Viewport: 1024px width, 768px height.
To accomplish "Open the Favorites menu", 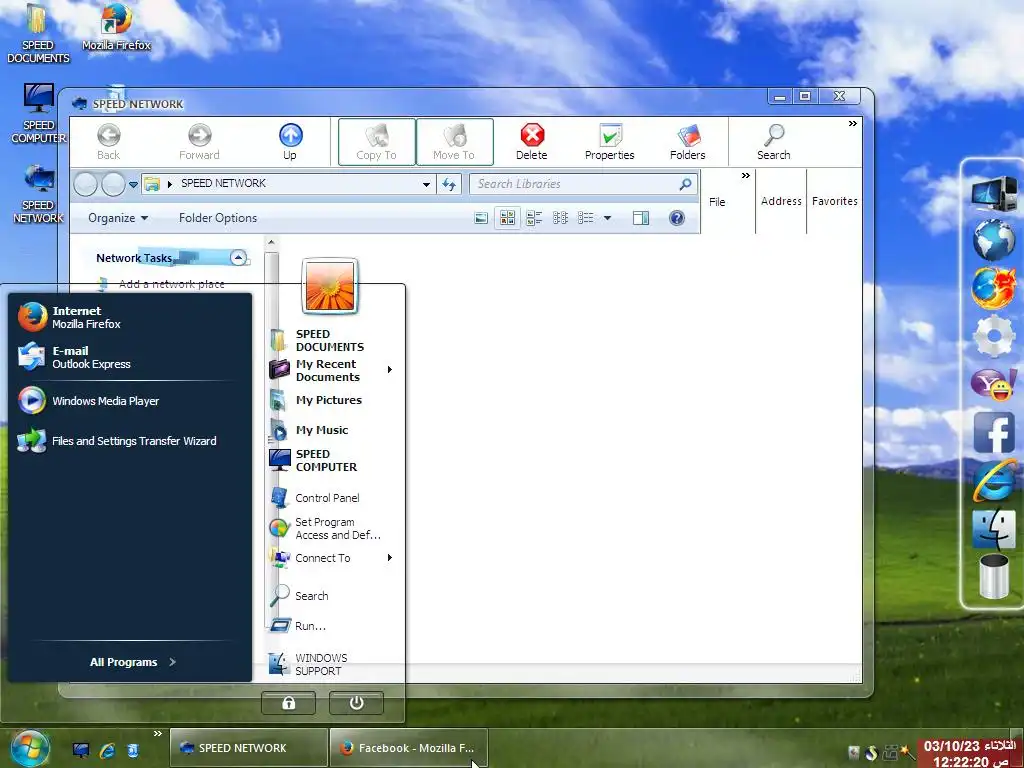I will tap(835, 201).
